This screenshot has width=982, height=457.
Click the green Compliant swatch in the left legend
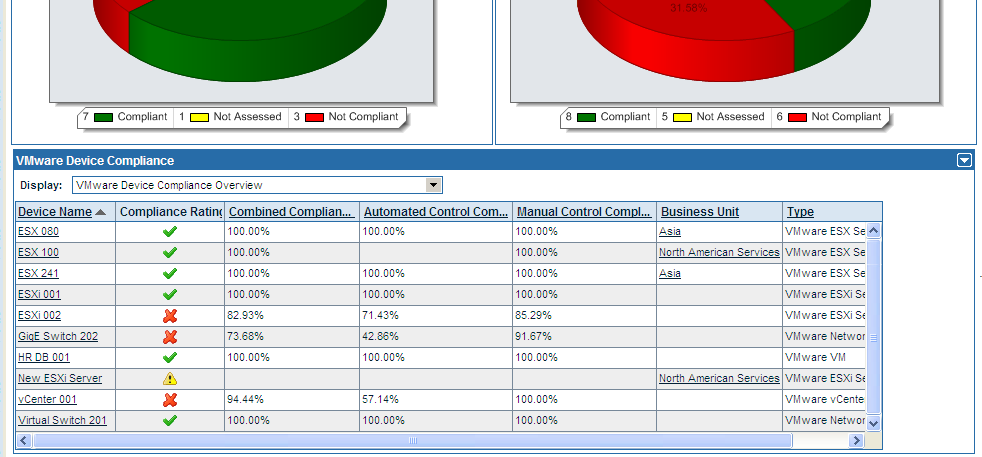tap(103, 117)
